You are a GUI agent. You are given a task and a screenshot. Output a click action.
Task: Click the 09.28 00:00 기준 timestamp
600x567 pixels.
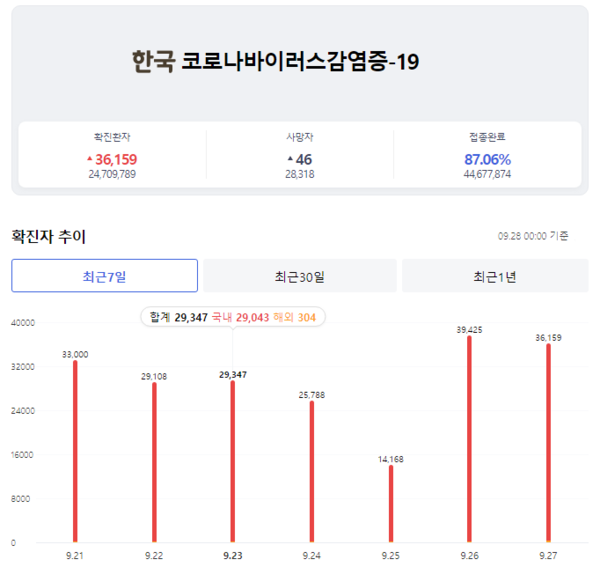click(533, 236)
